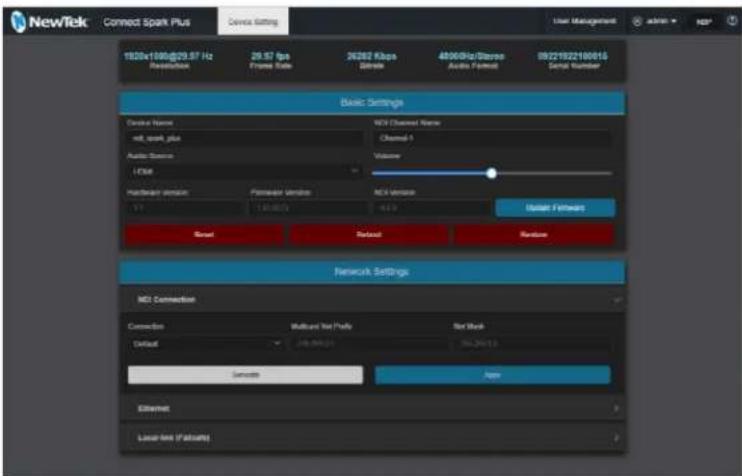
Task: Click the Device Name input field
Action: pyautogui.click(x=245, y=138)
